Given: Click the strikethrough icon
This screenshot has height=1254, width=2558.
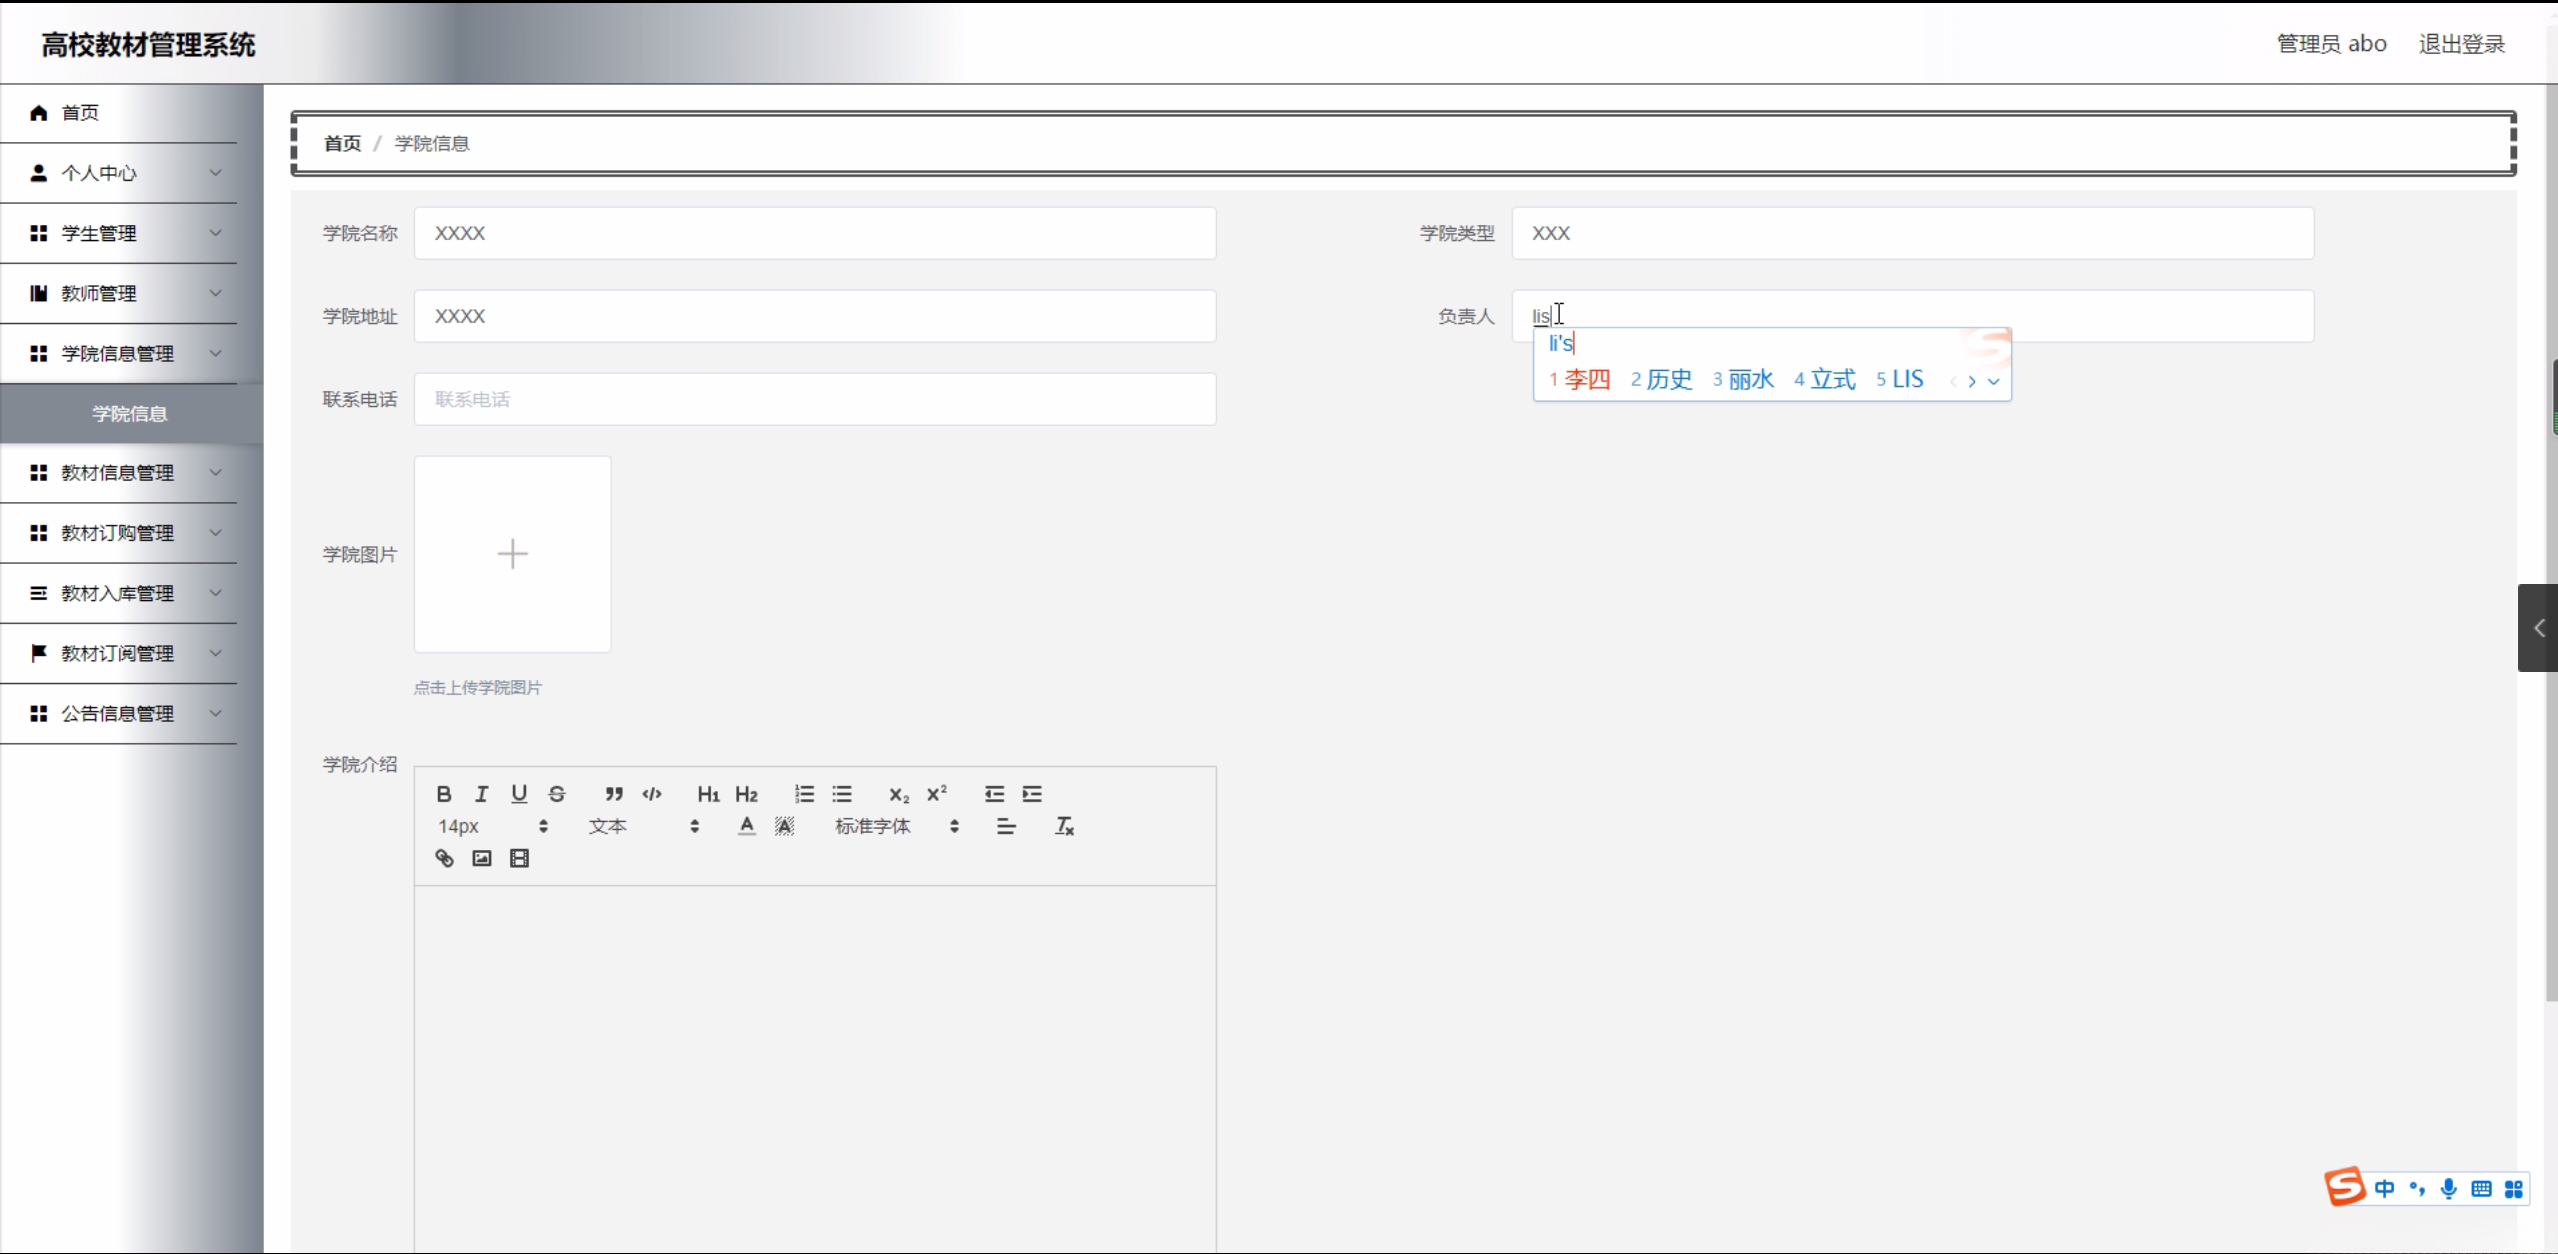Looking at the screenshot, I should (557, 794).
